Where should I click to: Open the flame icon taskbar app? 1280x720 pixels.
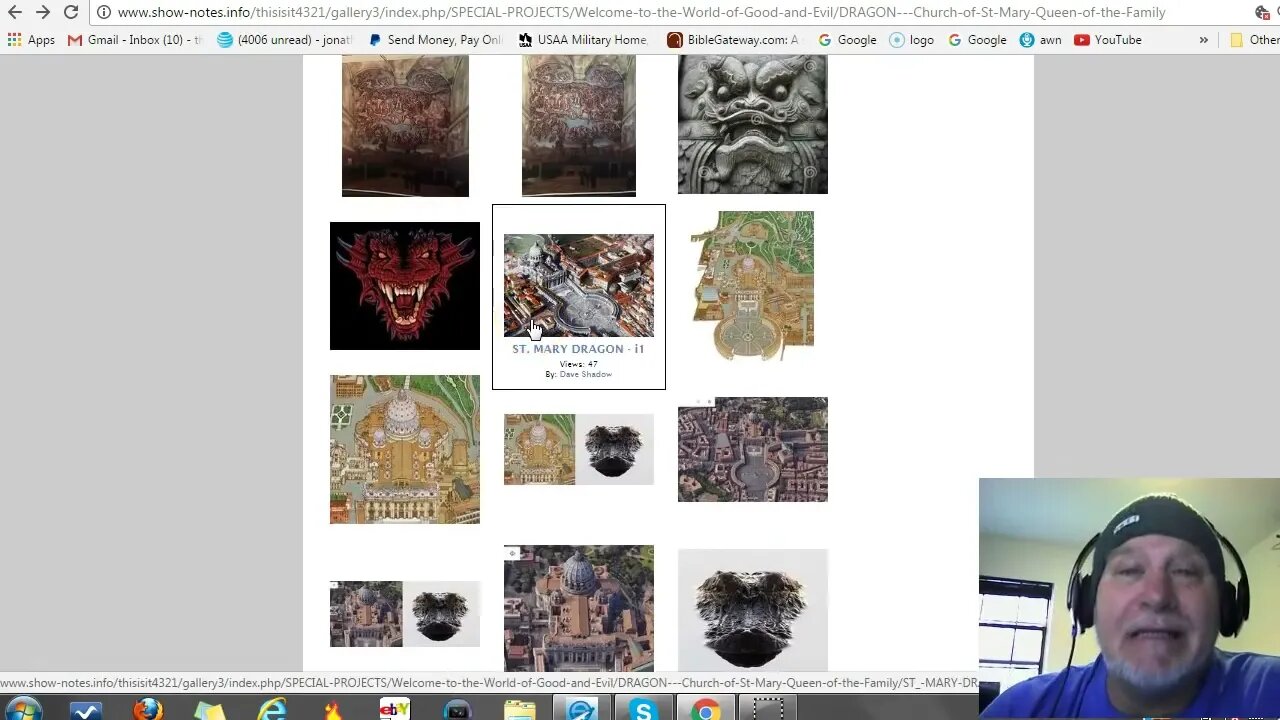click(333, 710)
